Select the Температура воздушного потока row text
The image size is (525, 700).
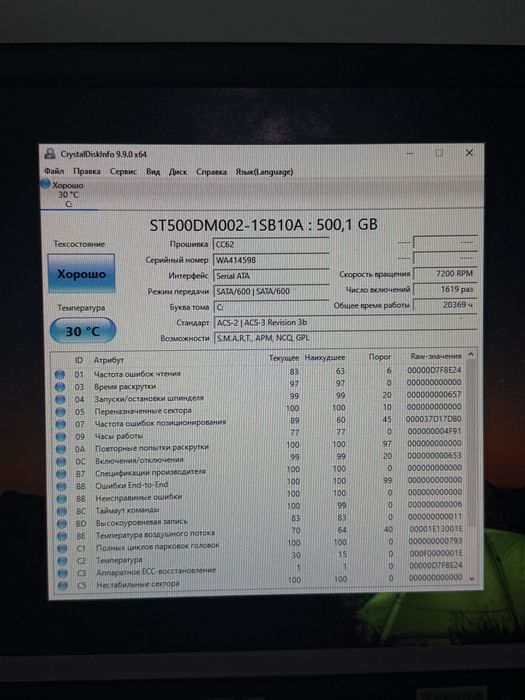155,534
